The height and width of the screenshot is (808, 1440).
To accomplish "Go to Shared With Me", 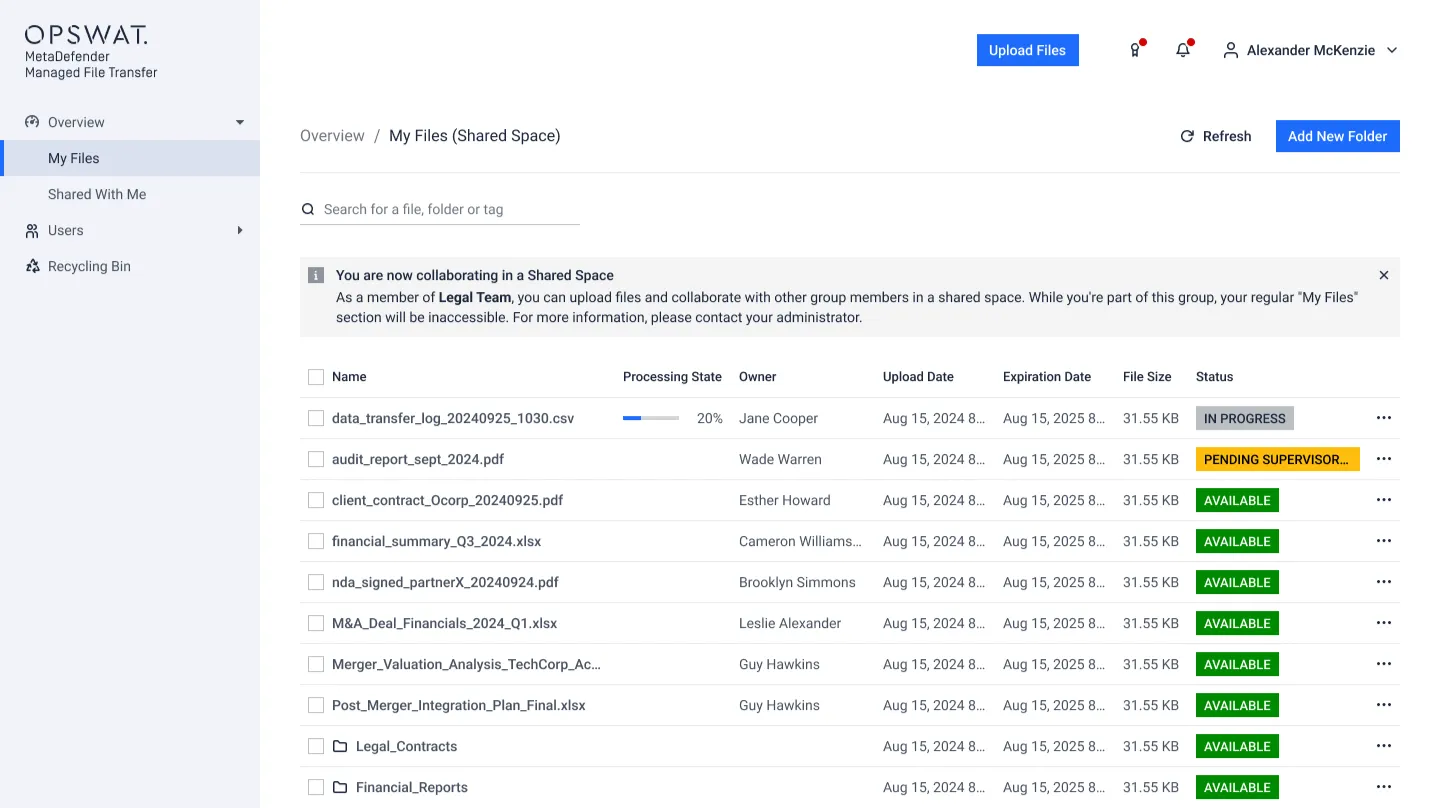I will [97, 194].
